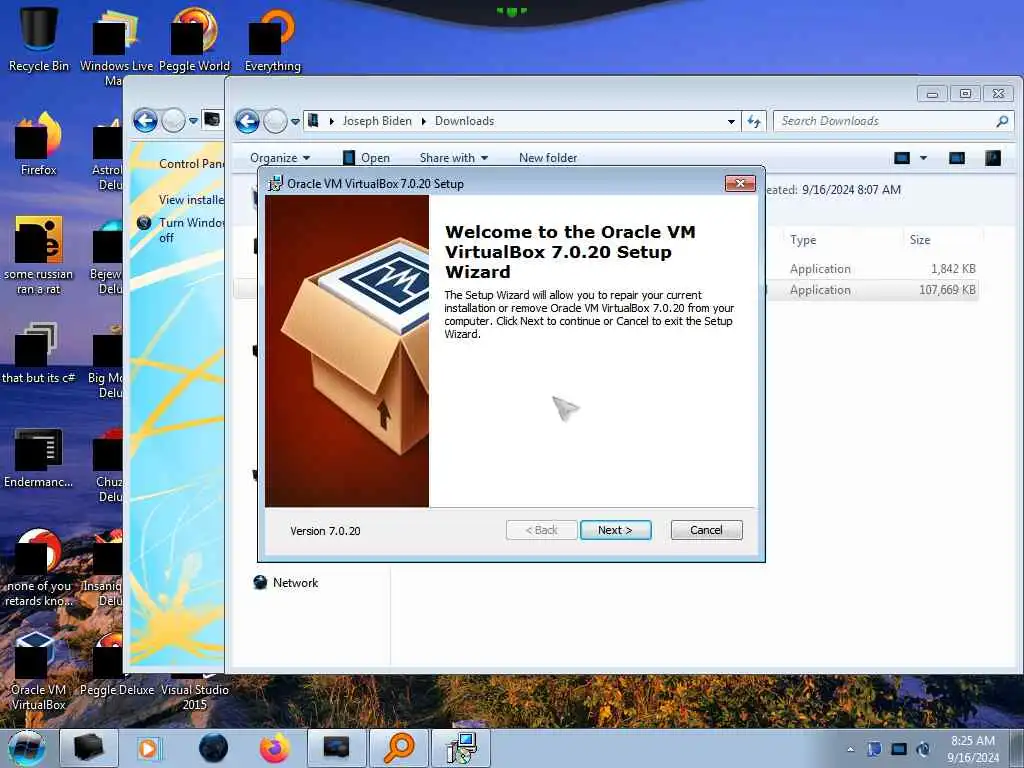Open Firefox desktop shortcut

pos(39,145)
